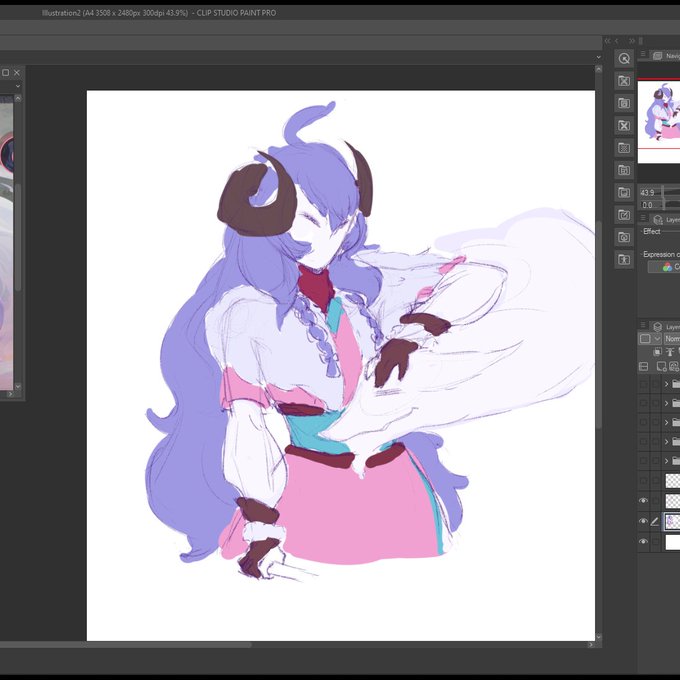Click the clip to layer below icon

pyautogui.click(x=658, y=352)
